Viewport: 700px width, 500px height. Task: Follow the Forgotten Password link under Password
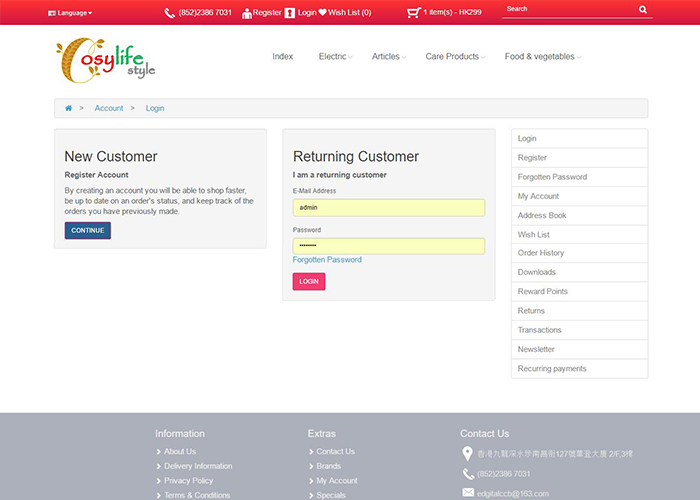(327, 260)
